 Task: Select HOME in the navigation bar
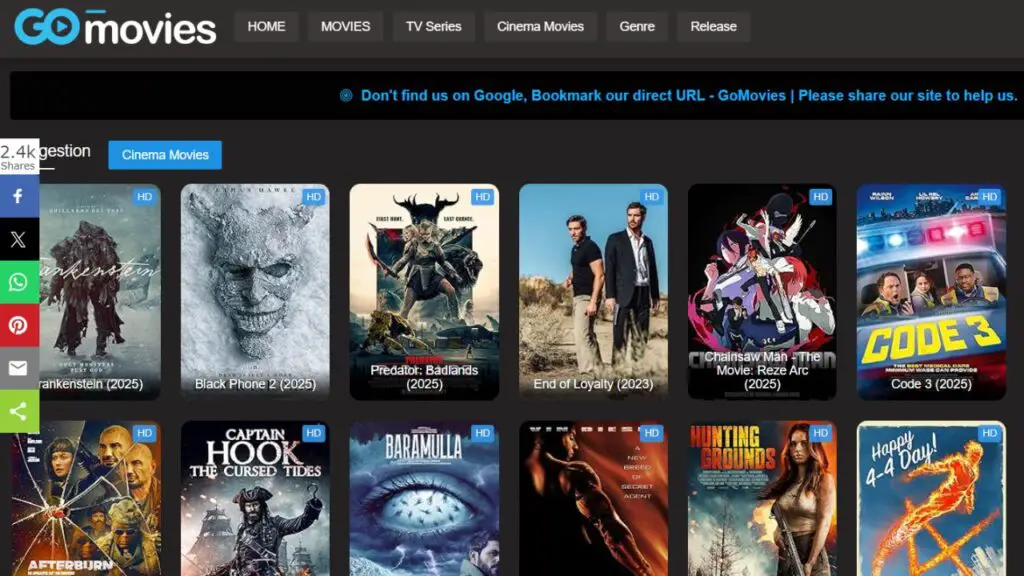pyautogui.click(x=266, y=26)
